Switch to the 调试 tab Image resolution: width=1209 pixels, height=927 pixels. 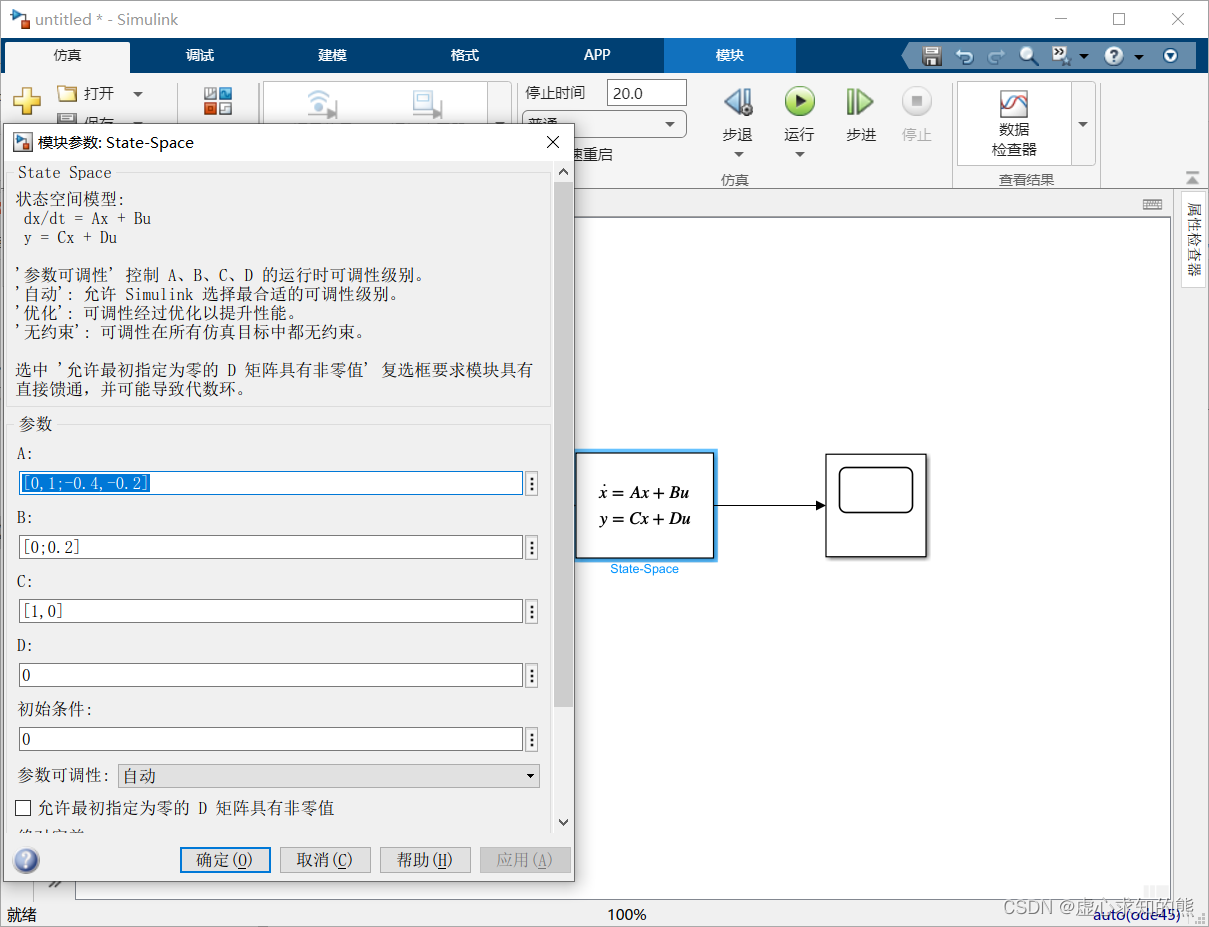coord(200,55)
